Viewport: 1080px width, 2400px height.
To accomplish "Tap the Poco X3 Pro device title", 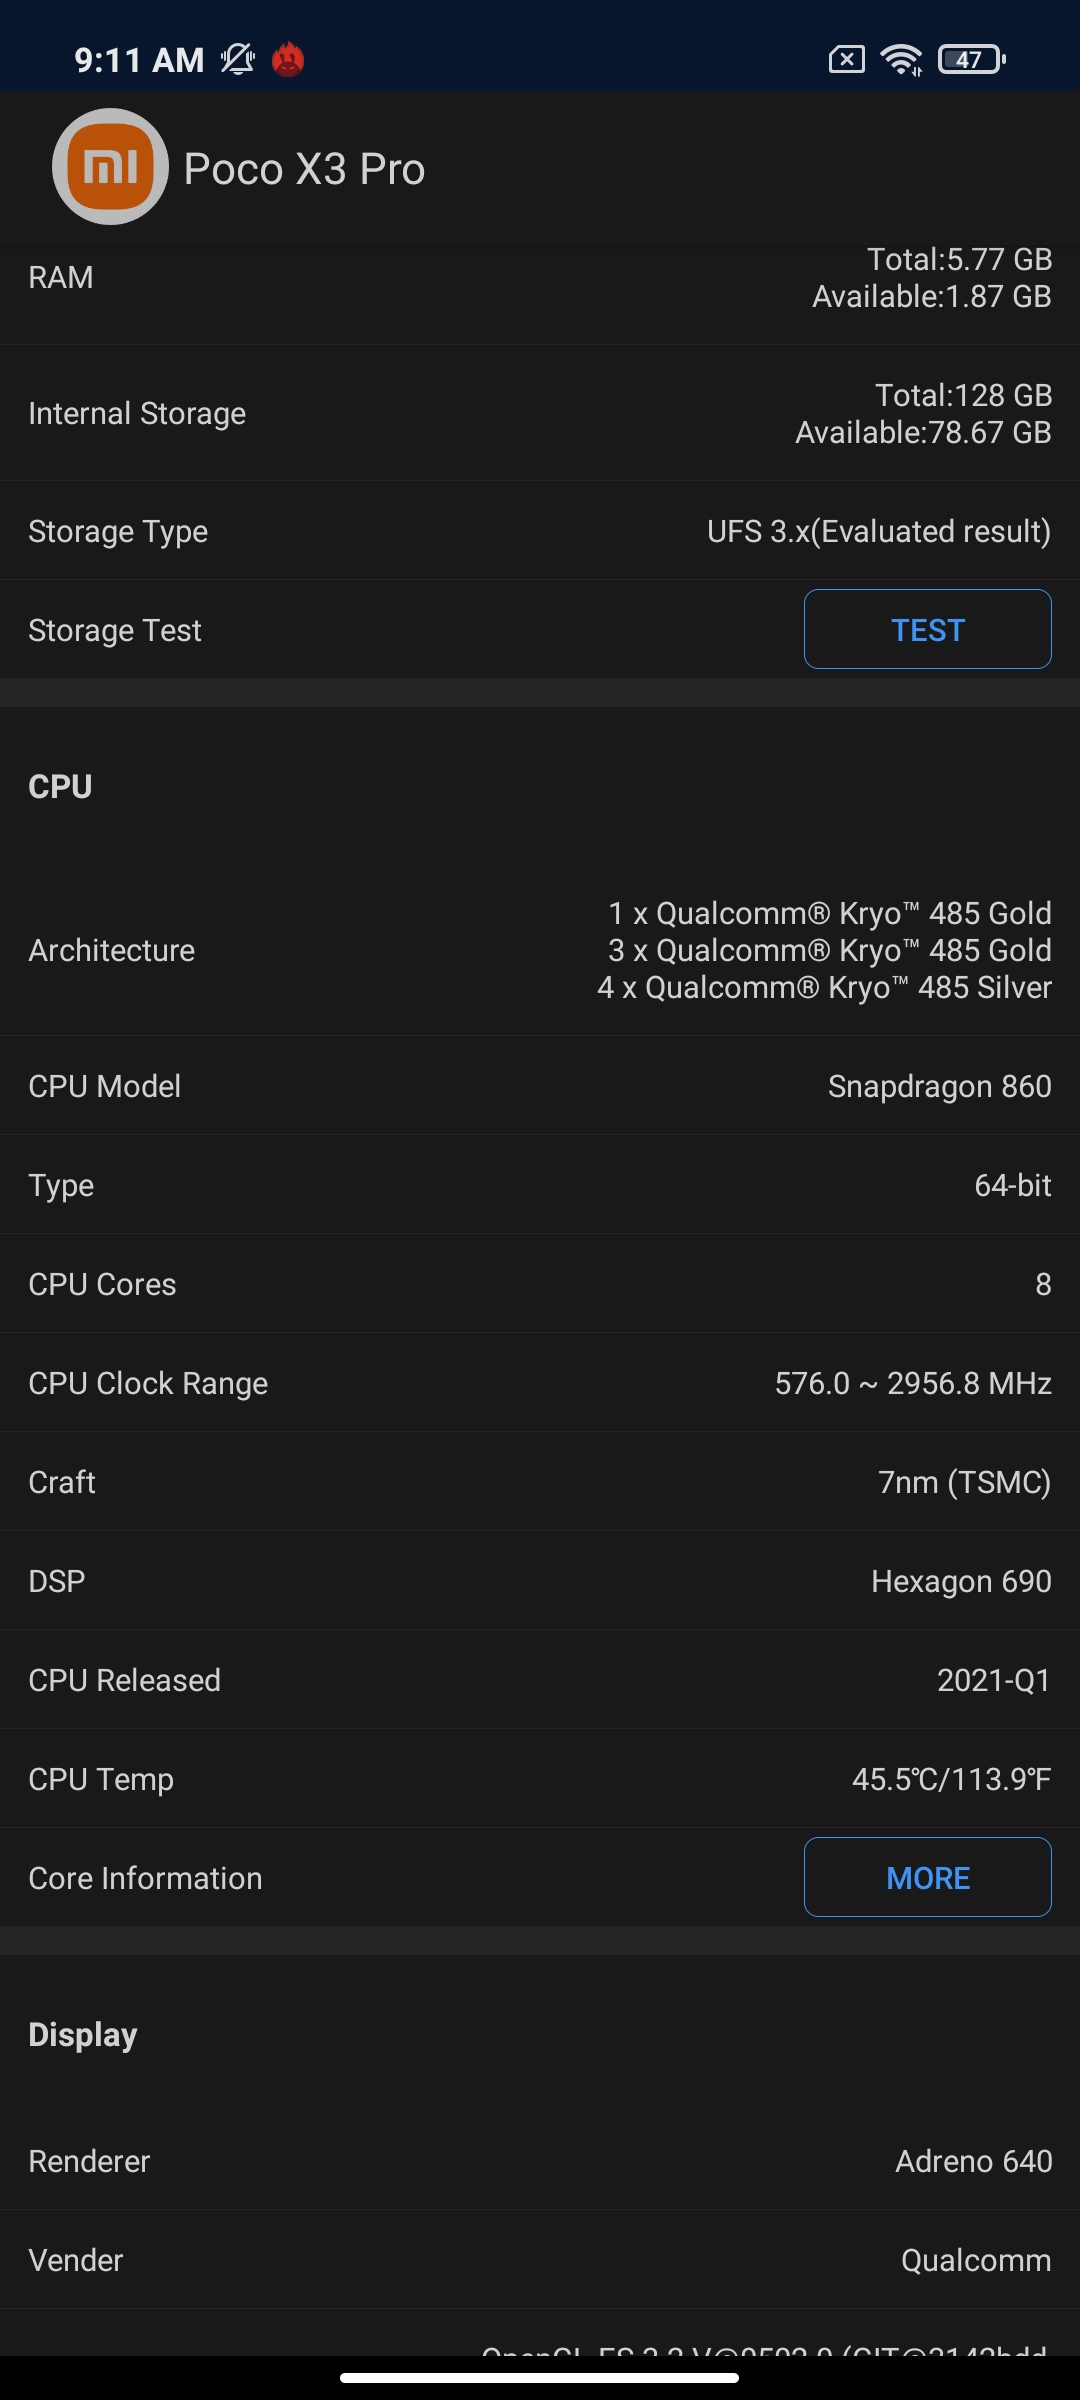I will [x=304, y=169].
